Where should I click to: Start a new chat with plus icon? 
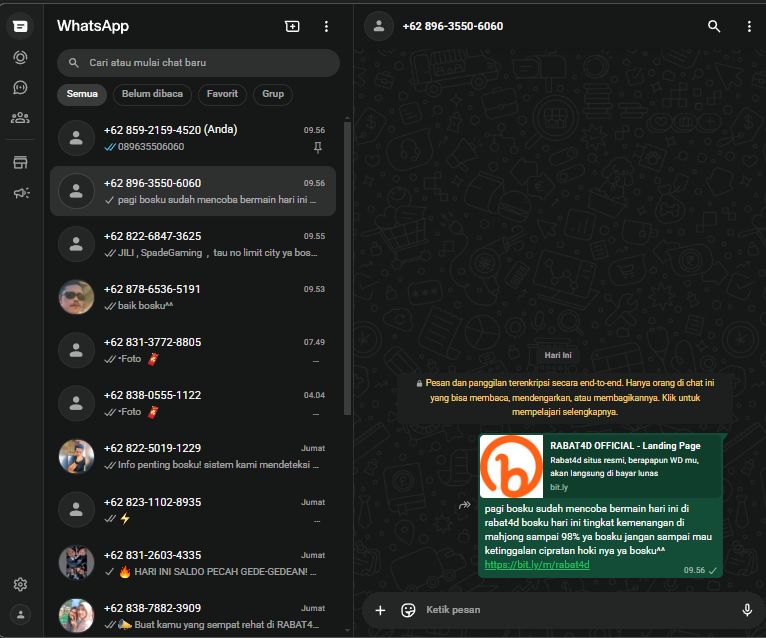coord(292,26)
